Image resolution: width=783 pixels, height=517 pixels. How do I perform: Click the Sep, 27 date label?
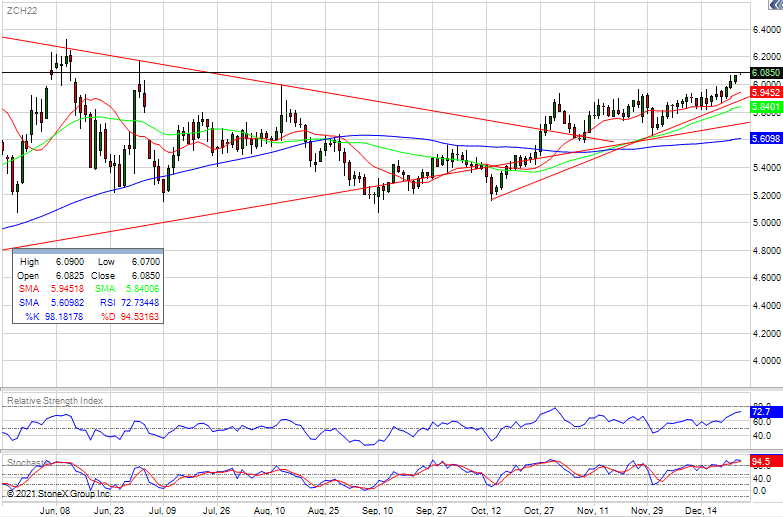point(431,511)
